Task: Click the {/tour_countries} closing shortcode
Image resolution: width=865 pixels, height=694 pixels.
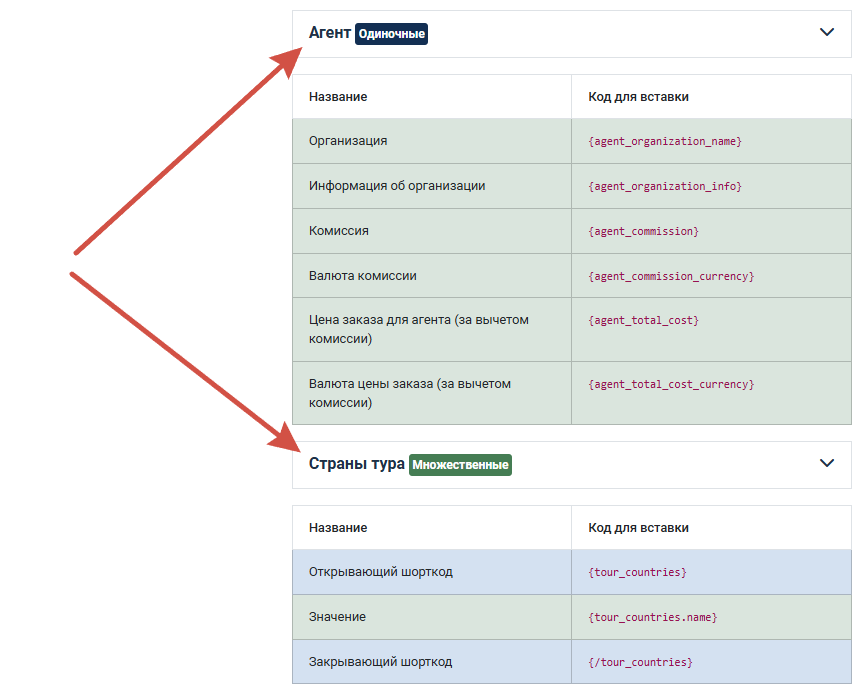Action: [x=640, y=662]
